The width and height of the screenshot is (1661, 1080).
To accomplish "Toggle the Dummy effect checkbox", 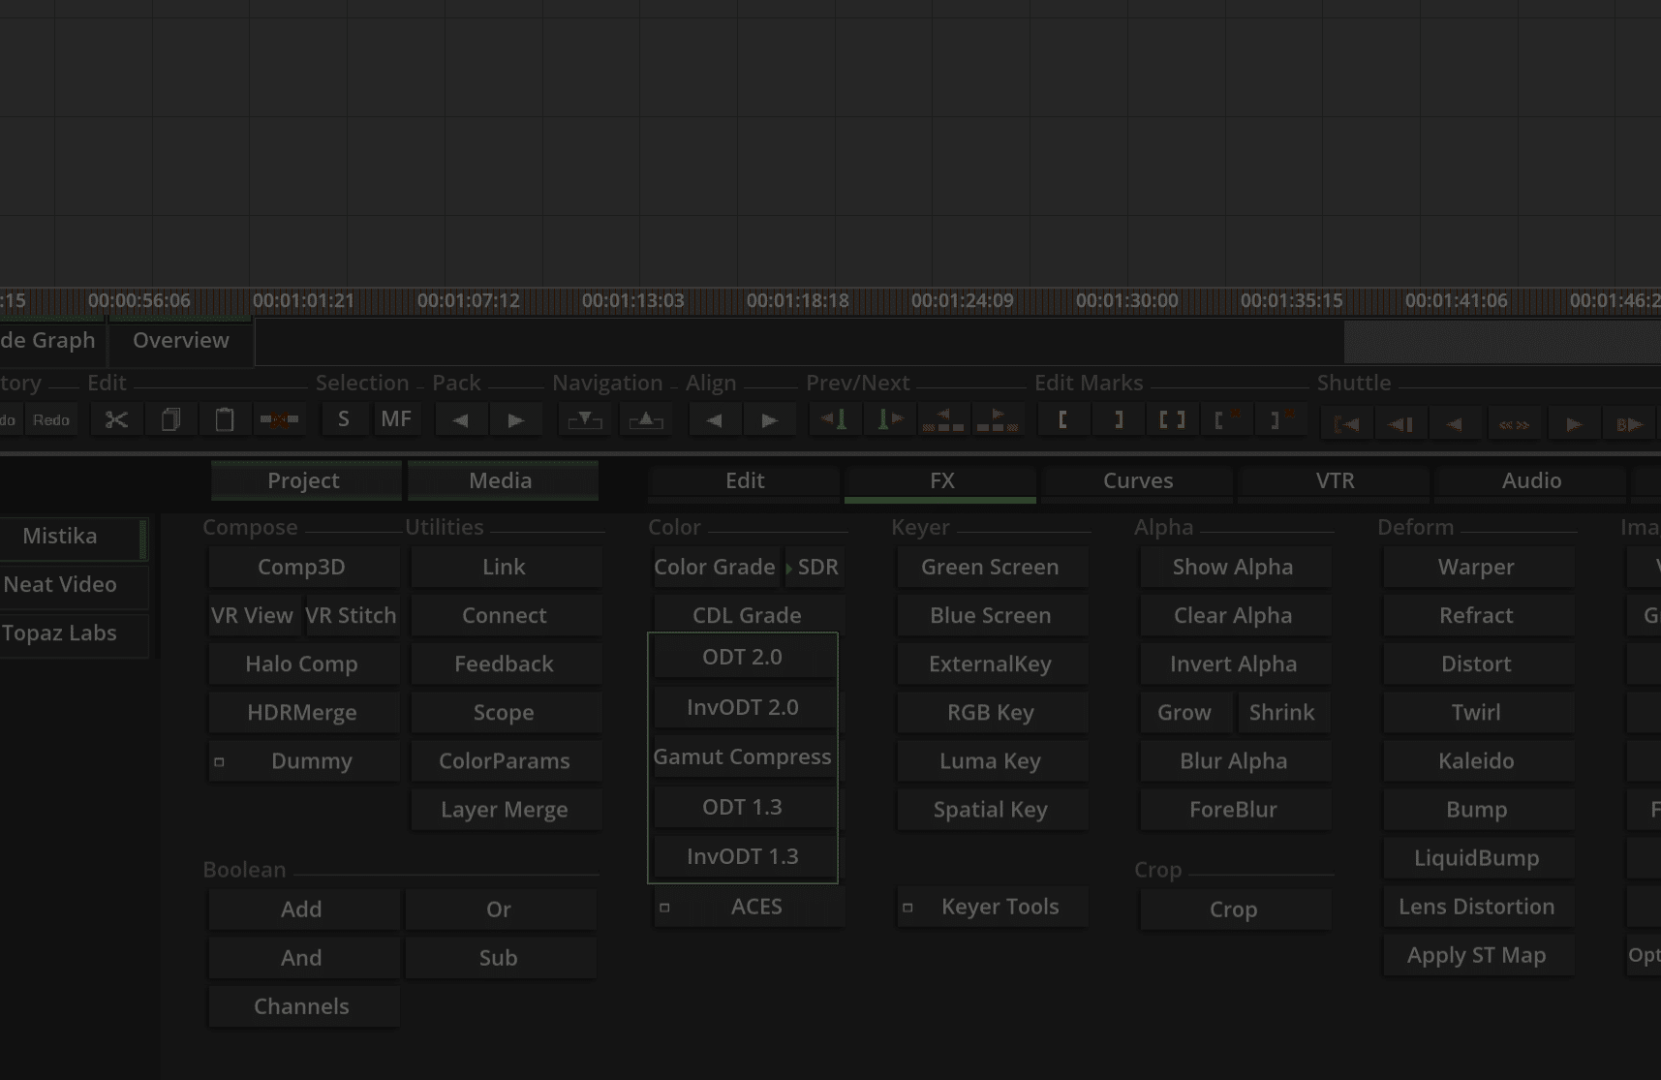I will click(220, 761).
